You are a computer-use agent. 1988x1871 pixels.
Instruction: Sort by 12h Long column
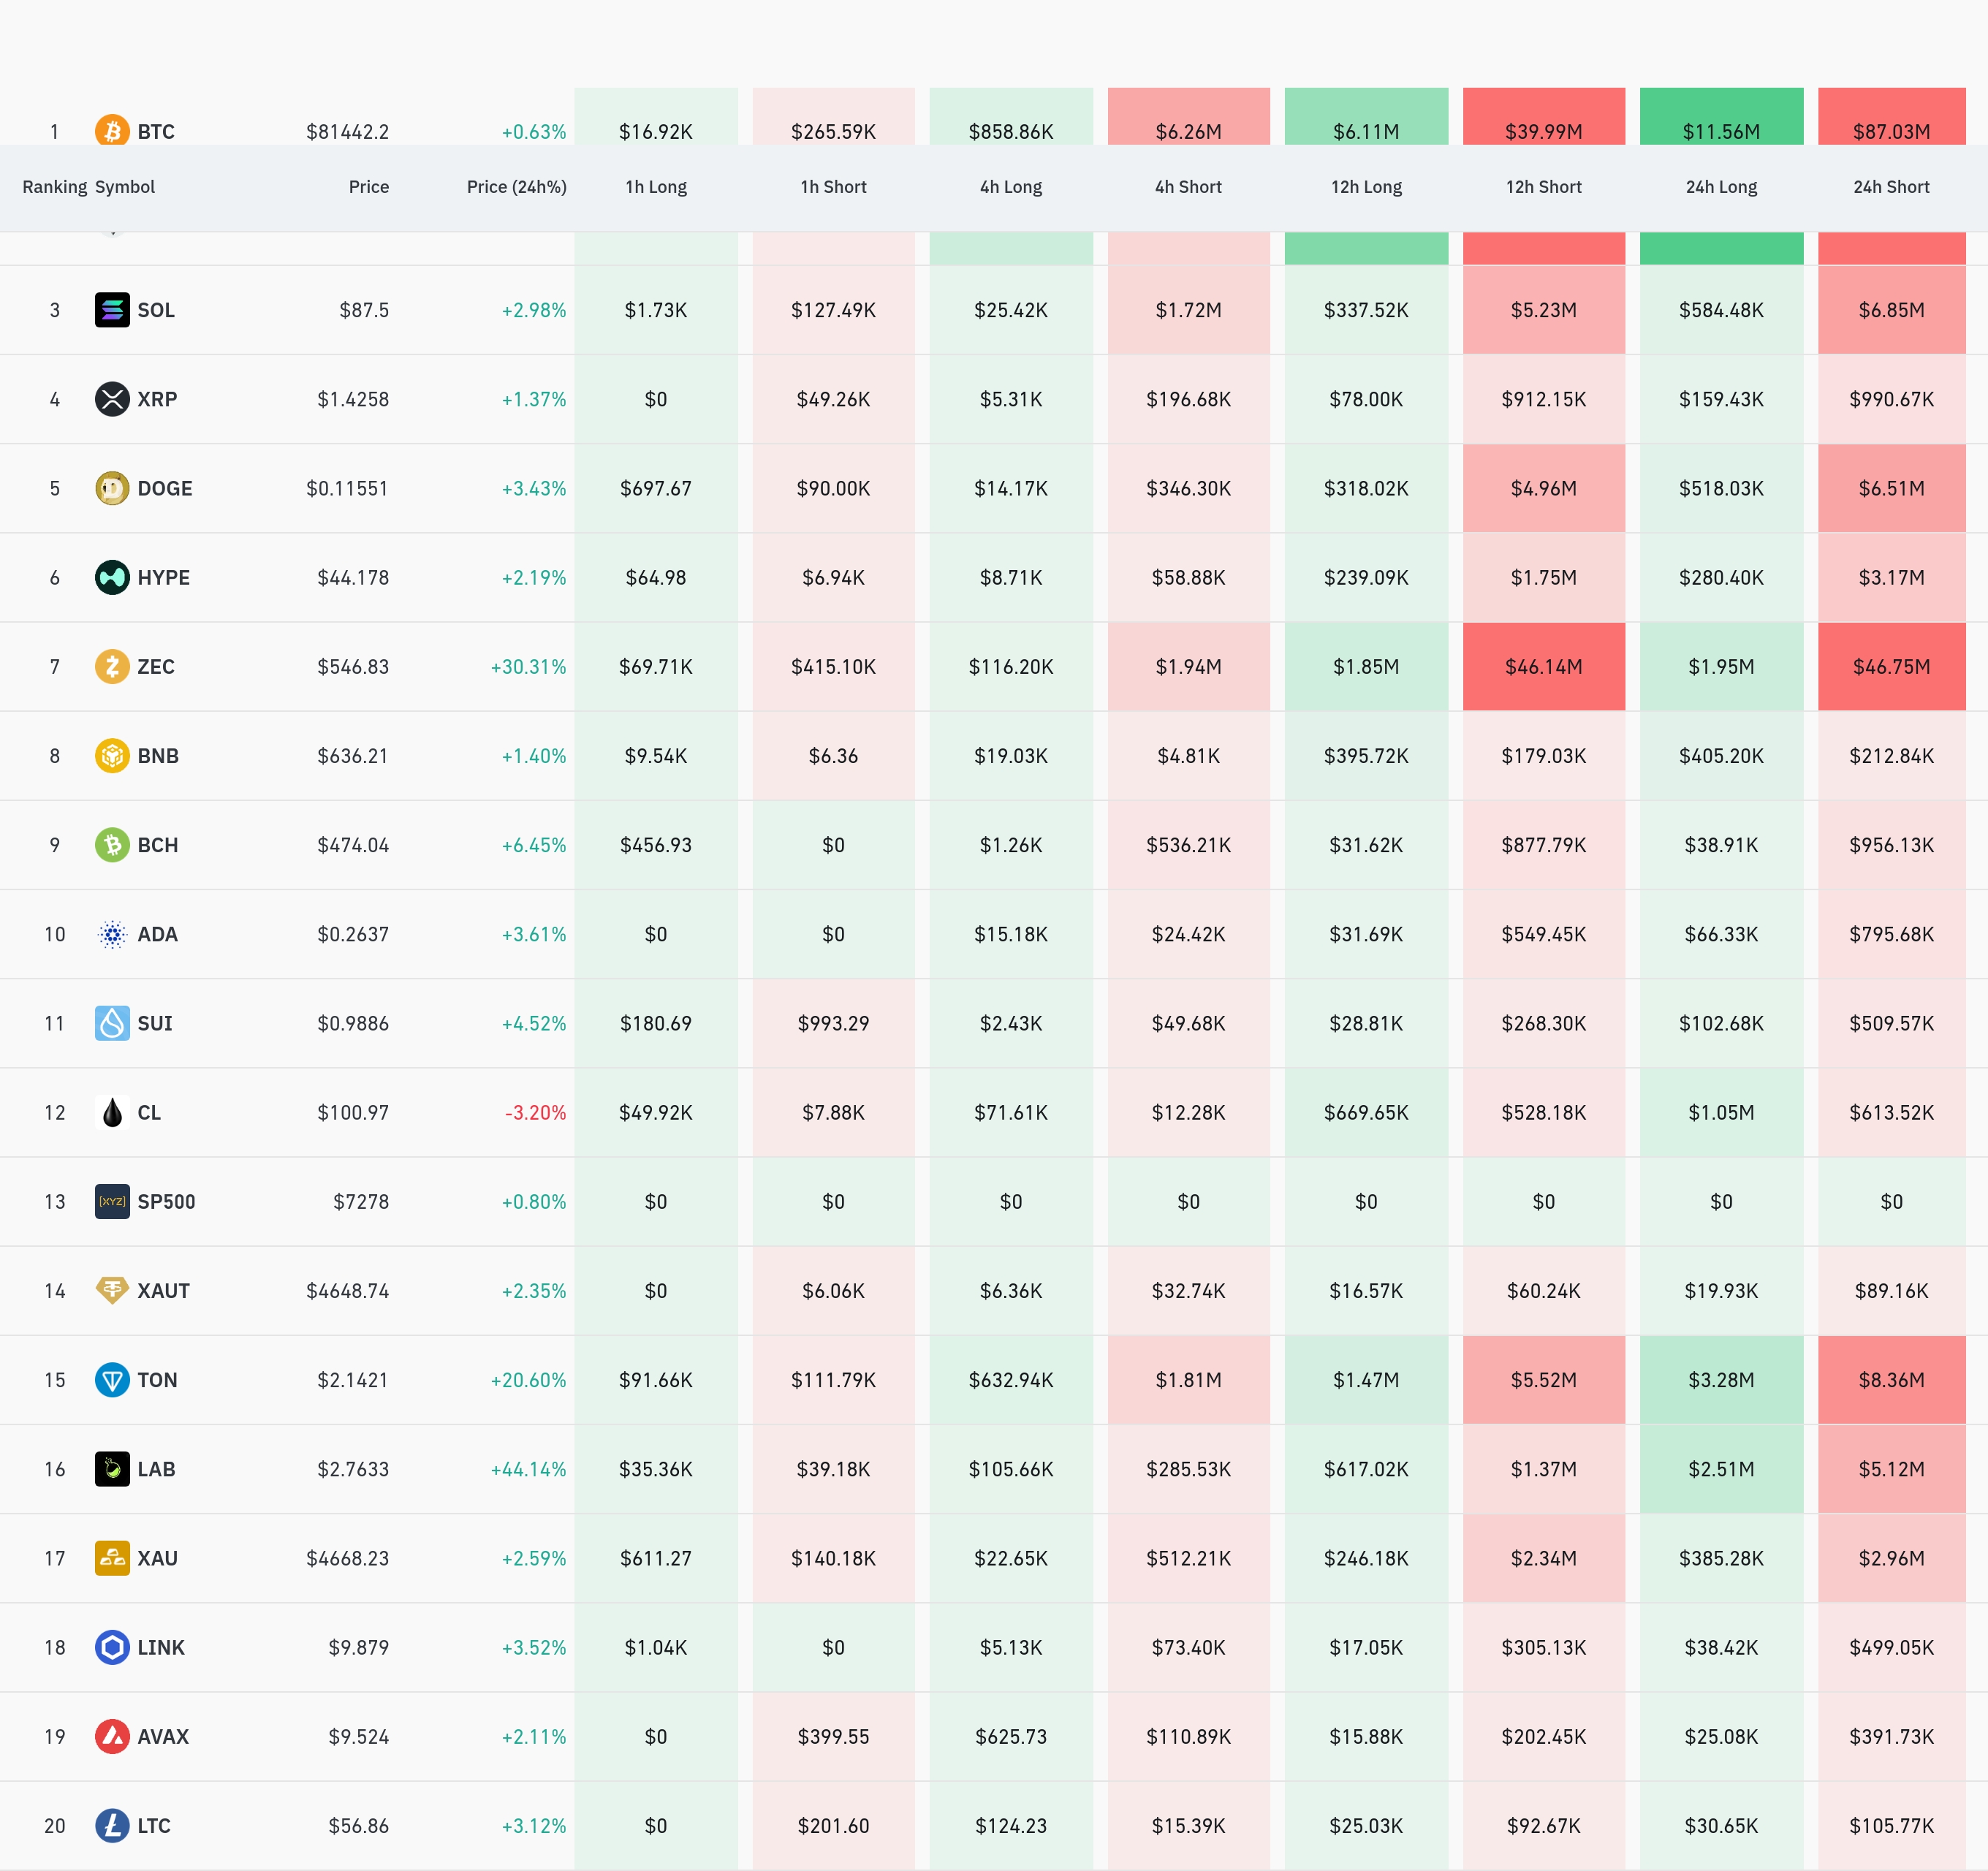(x=1367, y=187)
